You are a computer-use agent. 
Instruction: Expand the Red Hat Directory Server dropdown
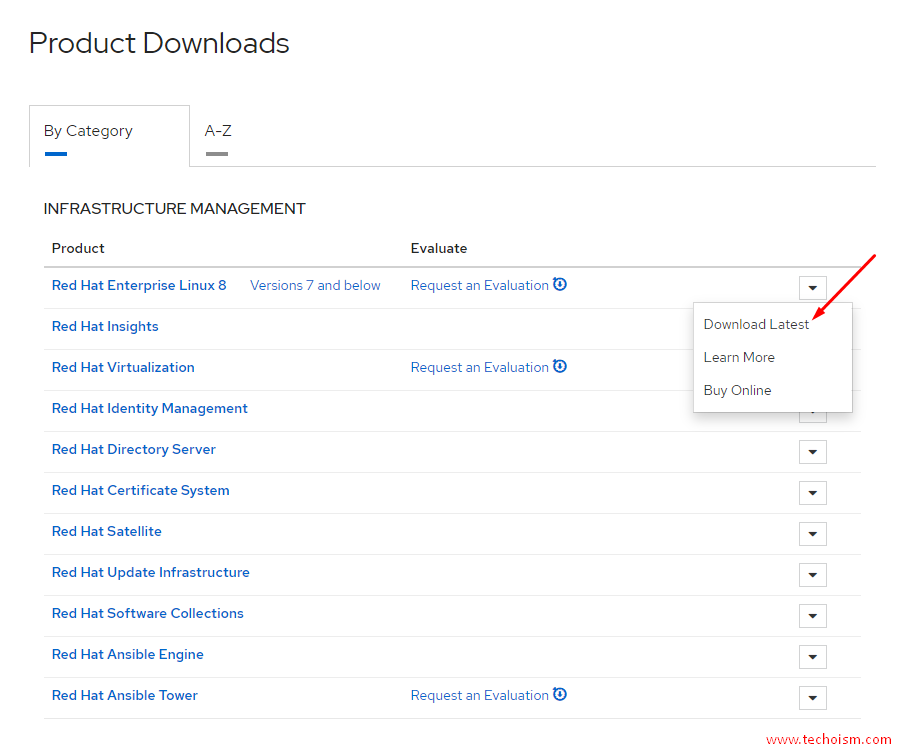point(813,452)
